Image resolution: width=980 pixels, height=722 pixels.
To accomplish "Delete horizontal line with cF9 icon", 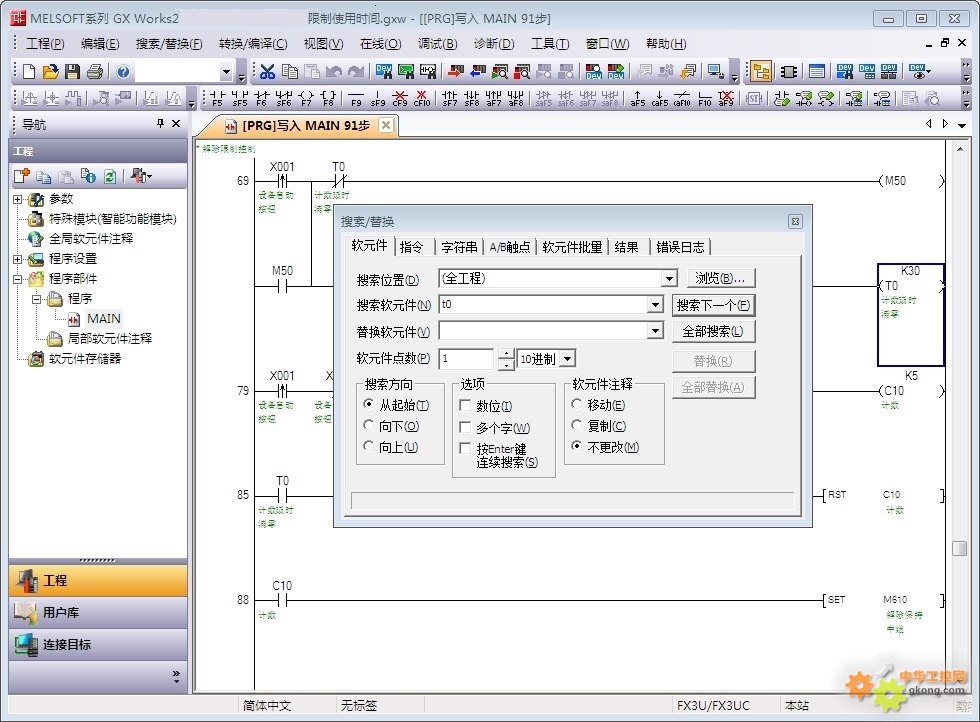I will pos(400,99).
